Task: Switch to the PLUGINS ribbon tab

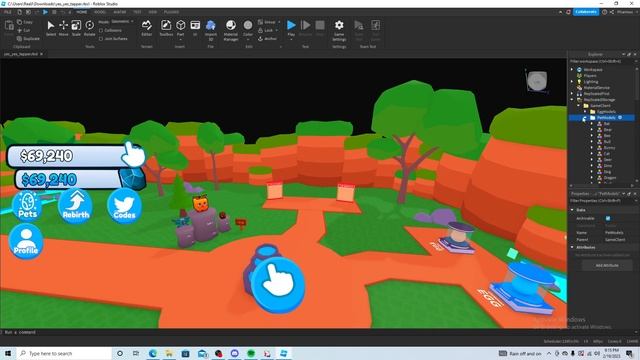Action: [x=171, y=12]
